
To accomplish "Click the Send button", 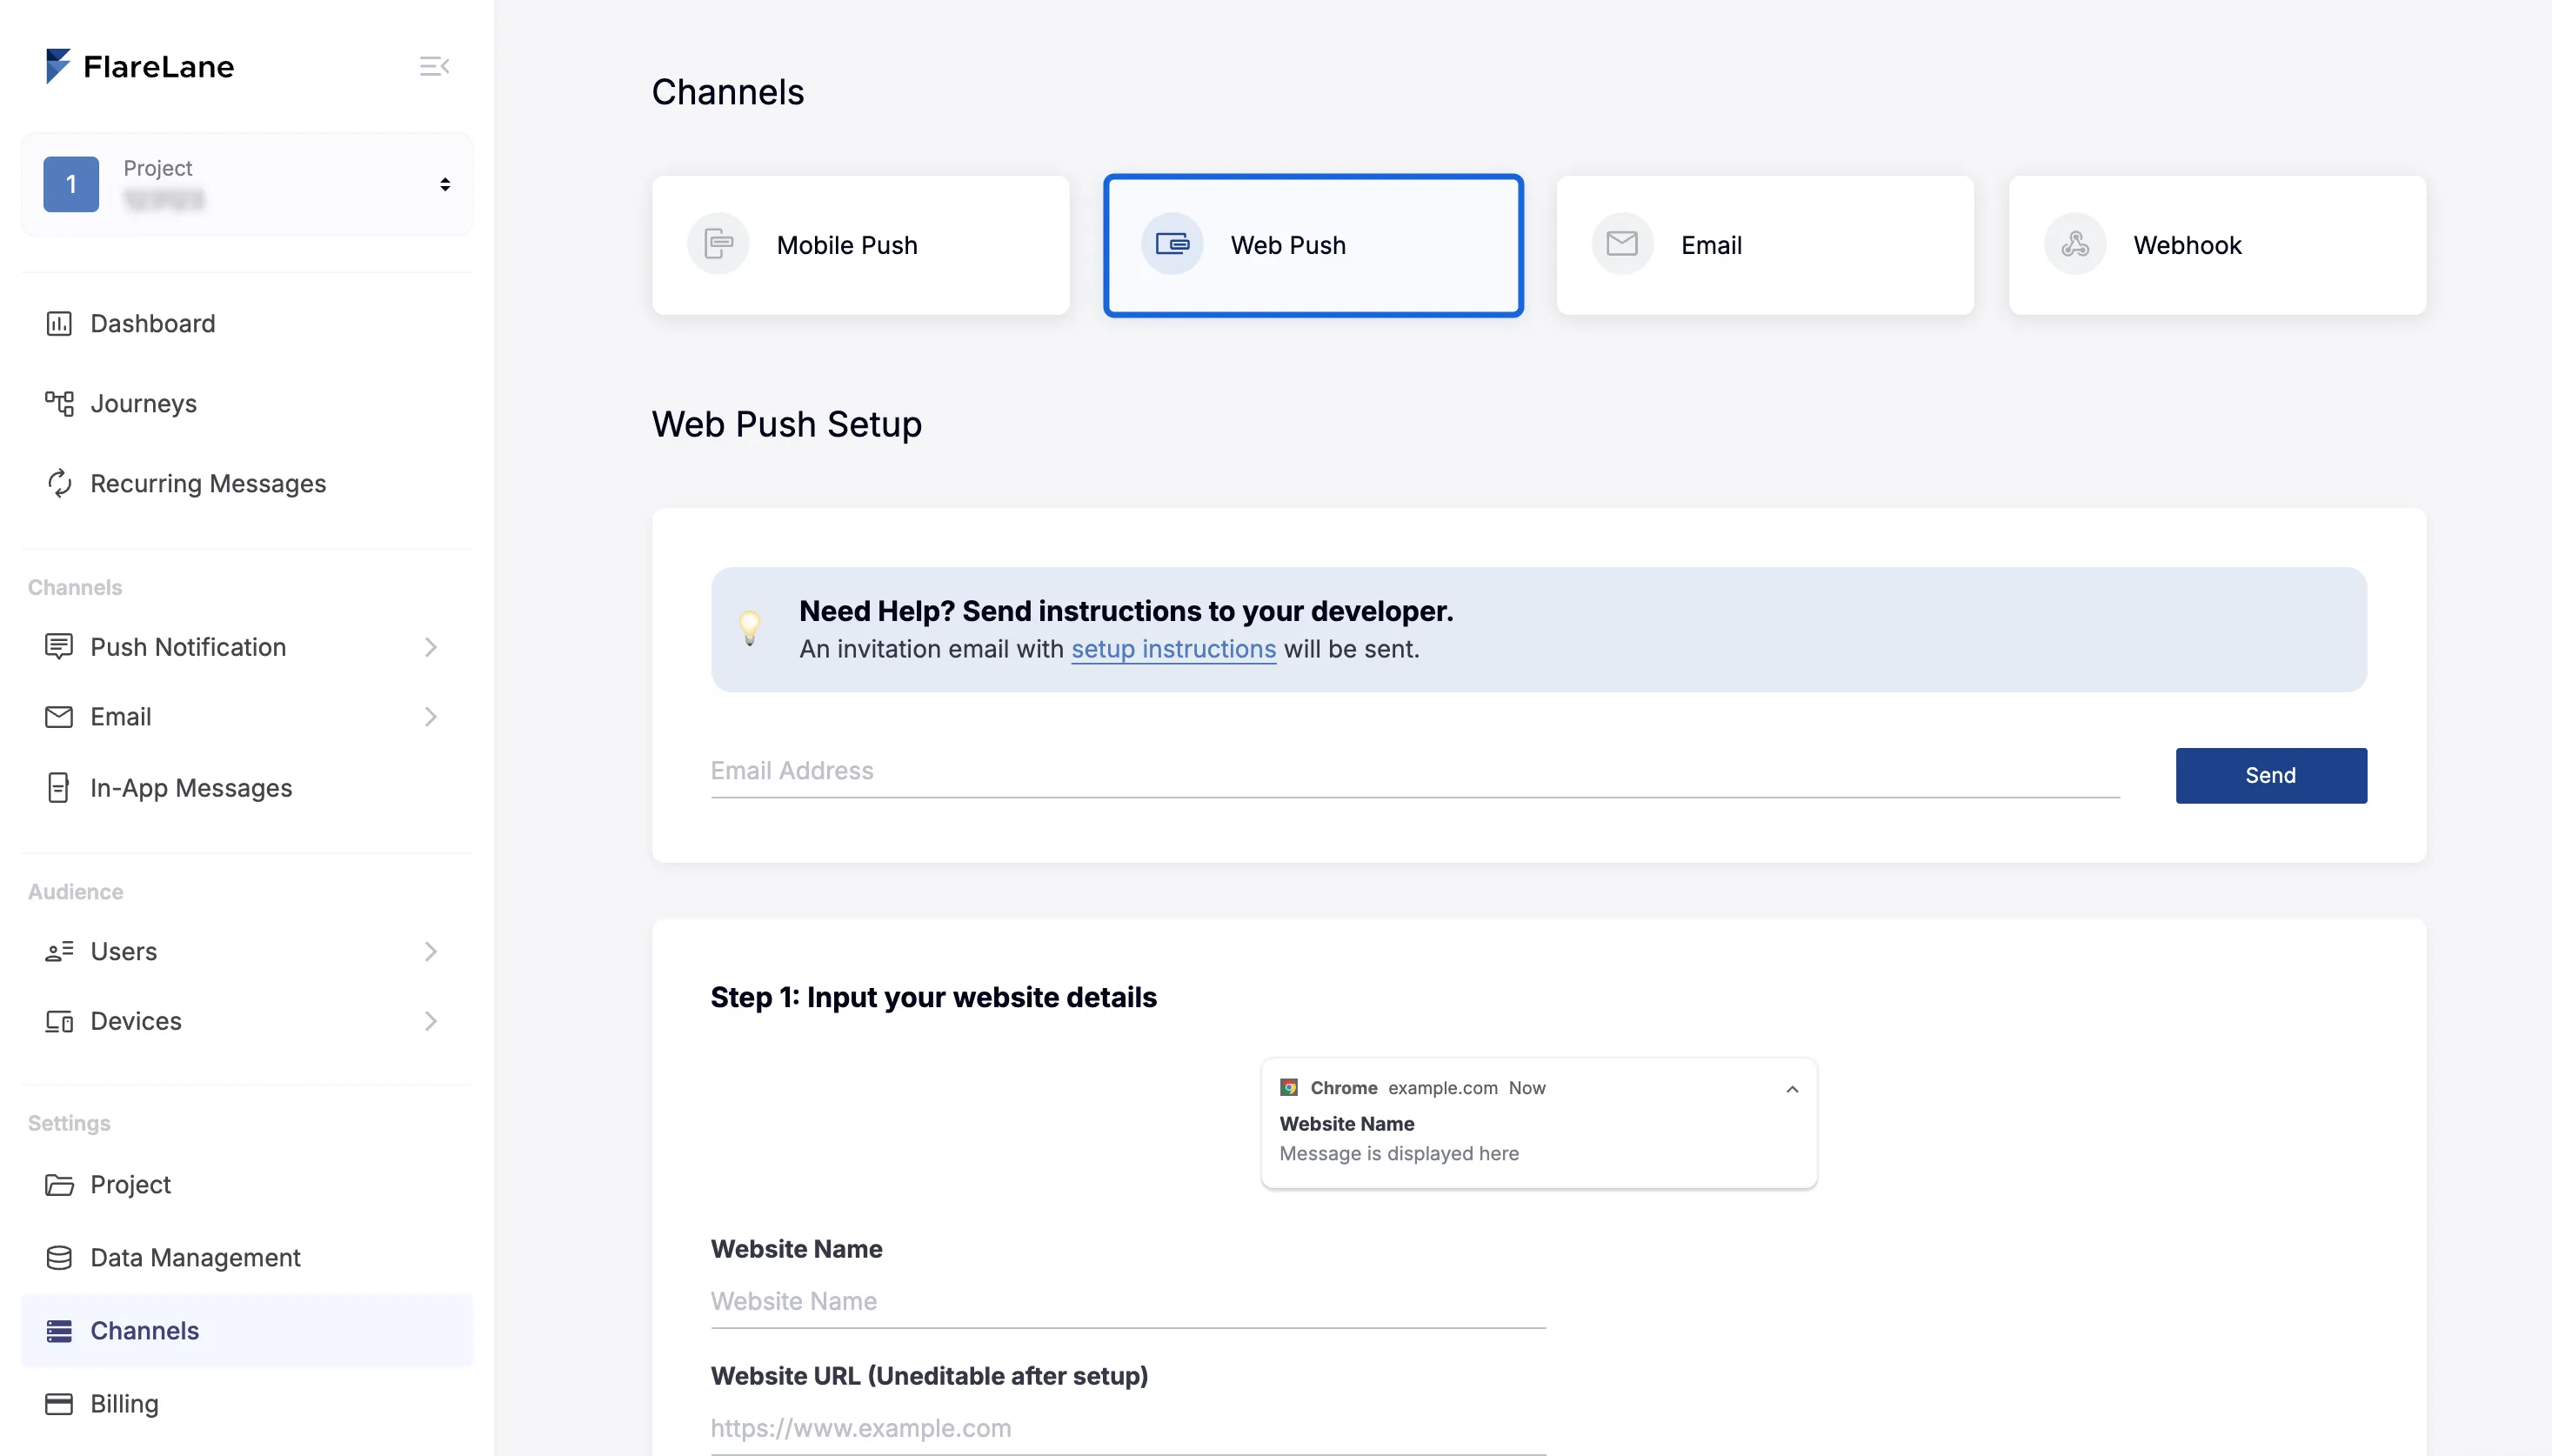I will click(2271, 775).
